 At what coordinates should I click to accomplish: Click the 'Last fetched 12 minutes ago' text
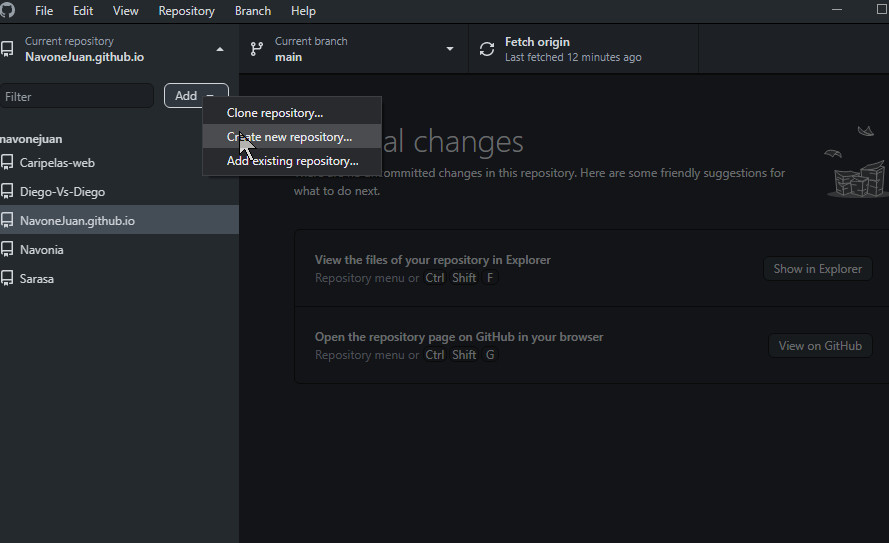573,57
